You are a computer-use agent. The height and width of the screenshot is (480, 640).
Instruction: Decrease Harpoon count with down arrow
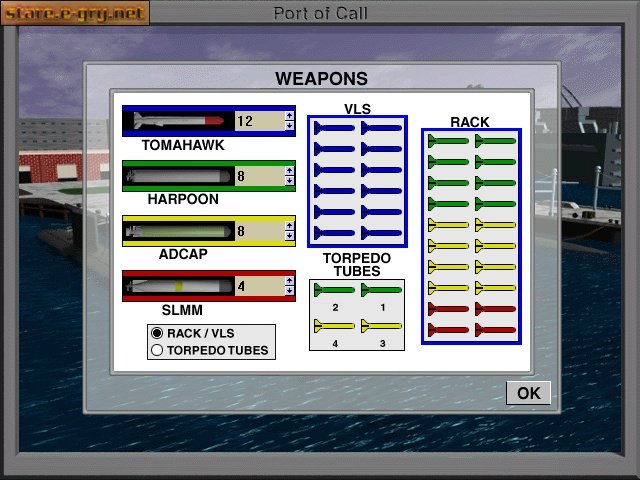pyautogui.click(x=289, y=181)
